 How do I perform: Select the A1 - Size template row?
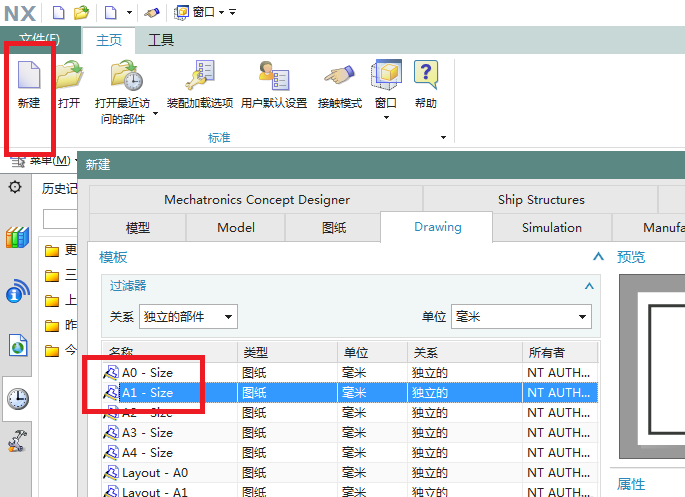350,393
